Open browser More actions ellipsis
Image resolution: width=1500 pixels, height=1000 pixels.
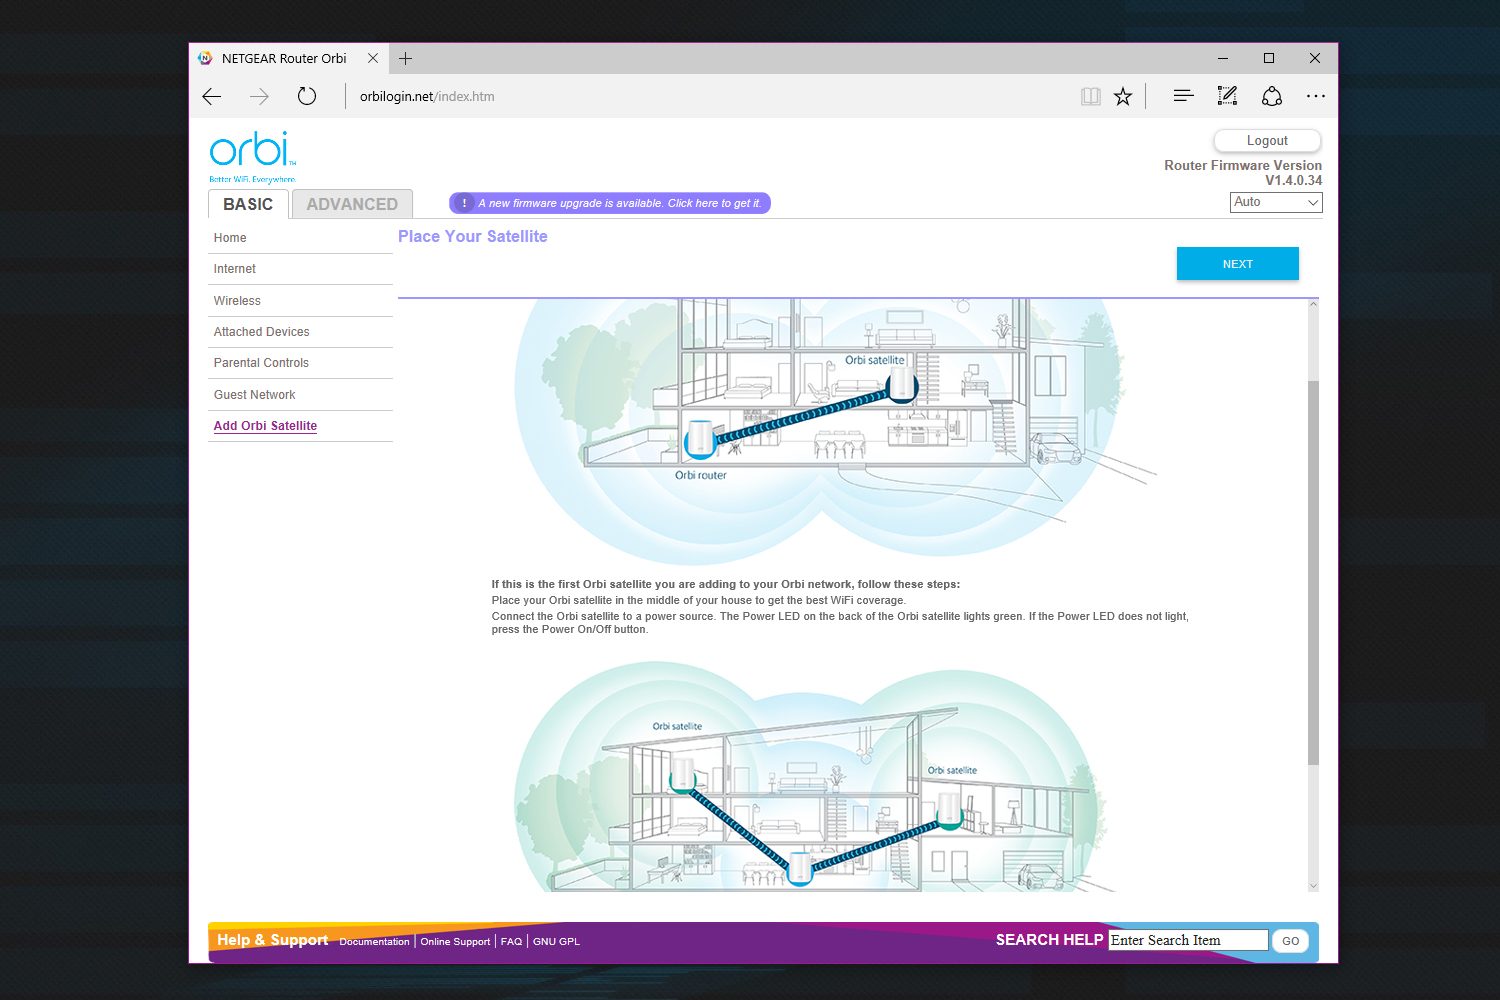click(1316, 96)
